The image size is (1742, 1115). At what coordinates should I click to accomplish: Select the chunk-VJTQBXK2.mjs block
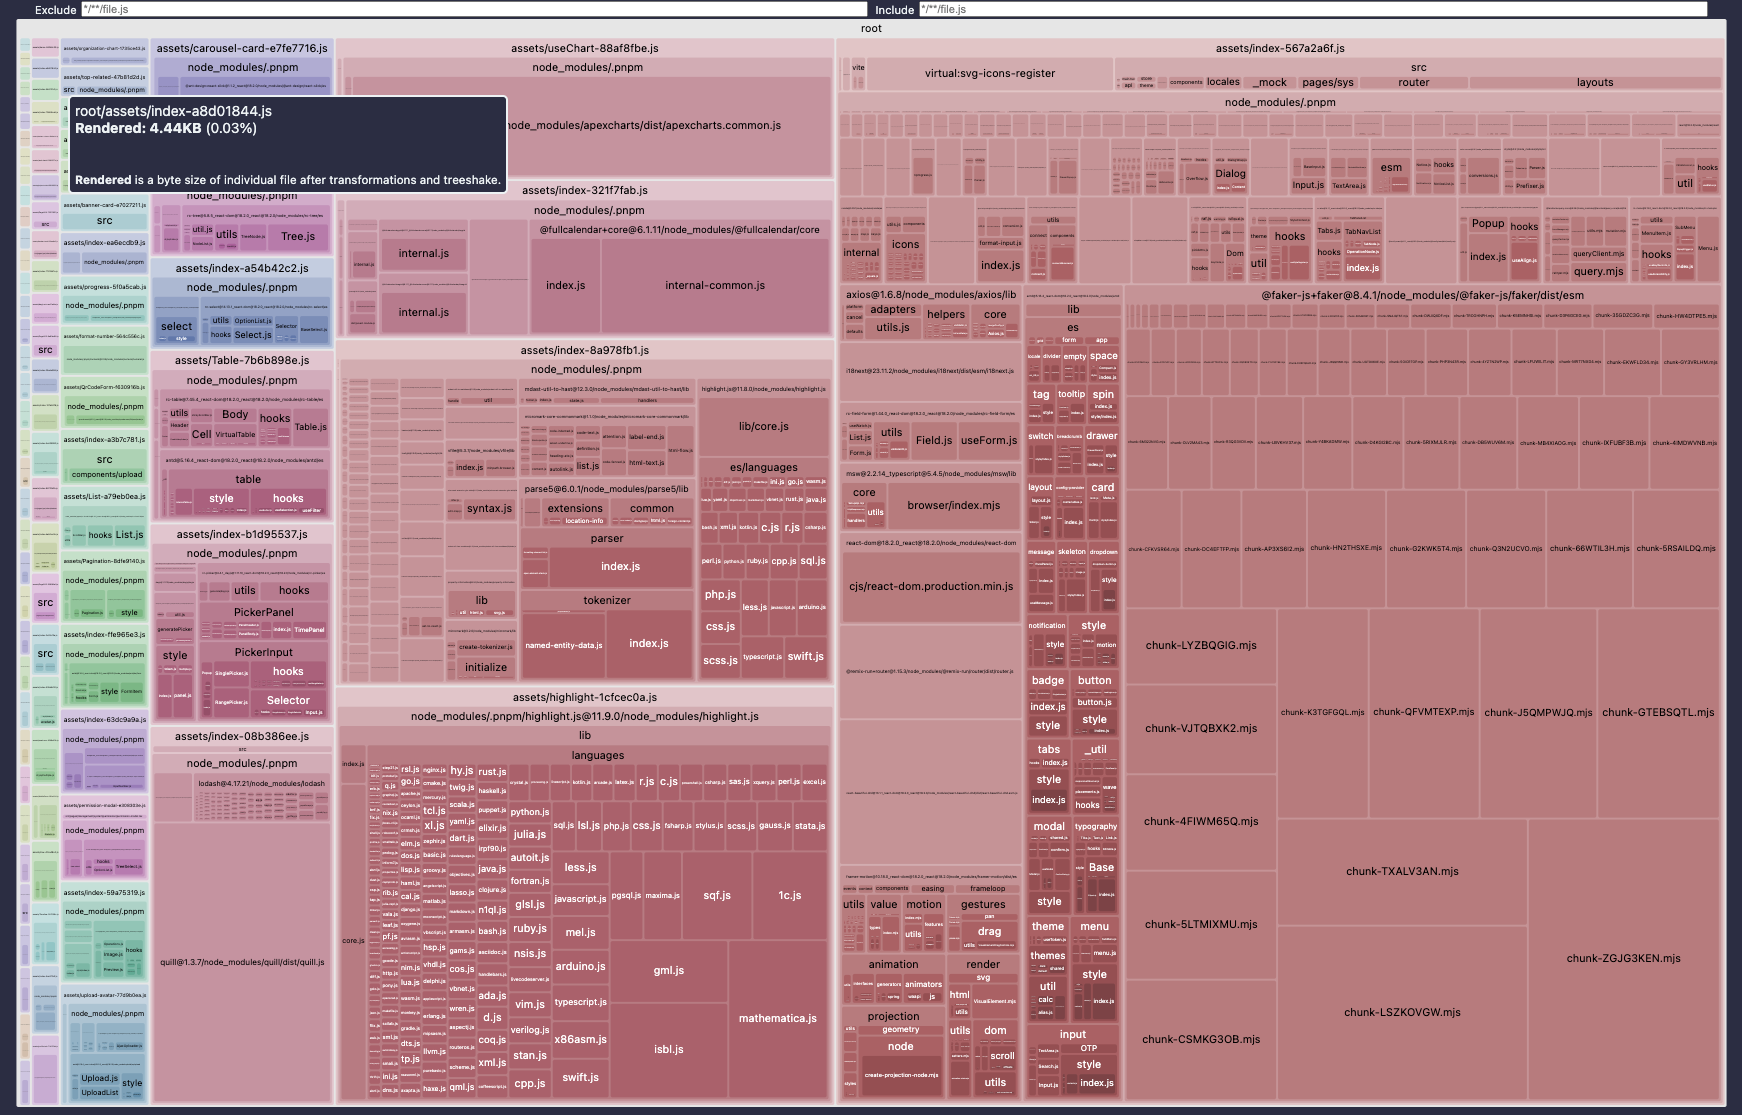coord(1201,728)
